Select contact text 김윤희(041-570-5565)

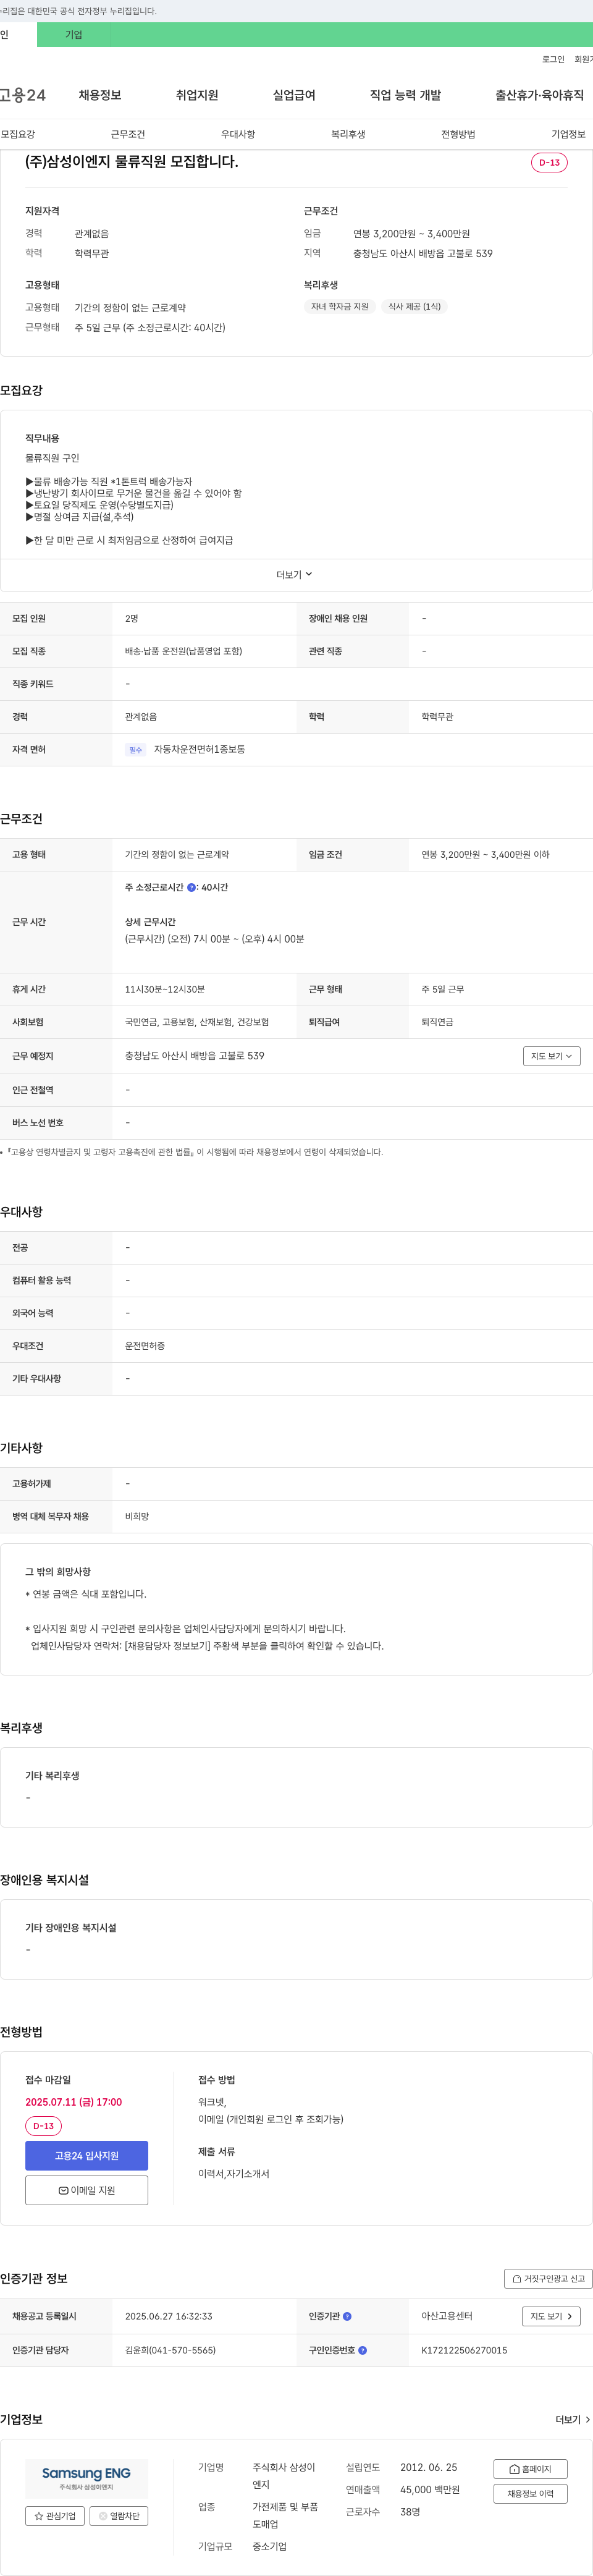[170, 2350]
